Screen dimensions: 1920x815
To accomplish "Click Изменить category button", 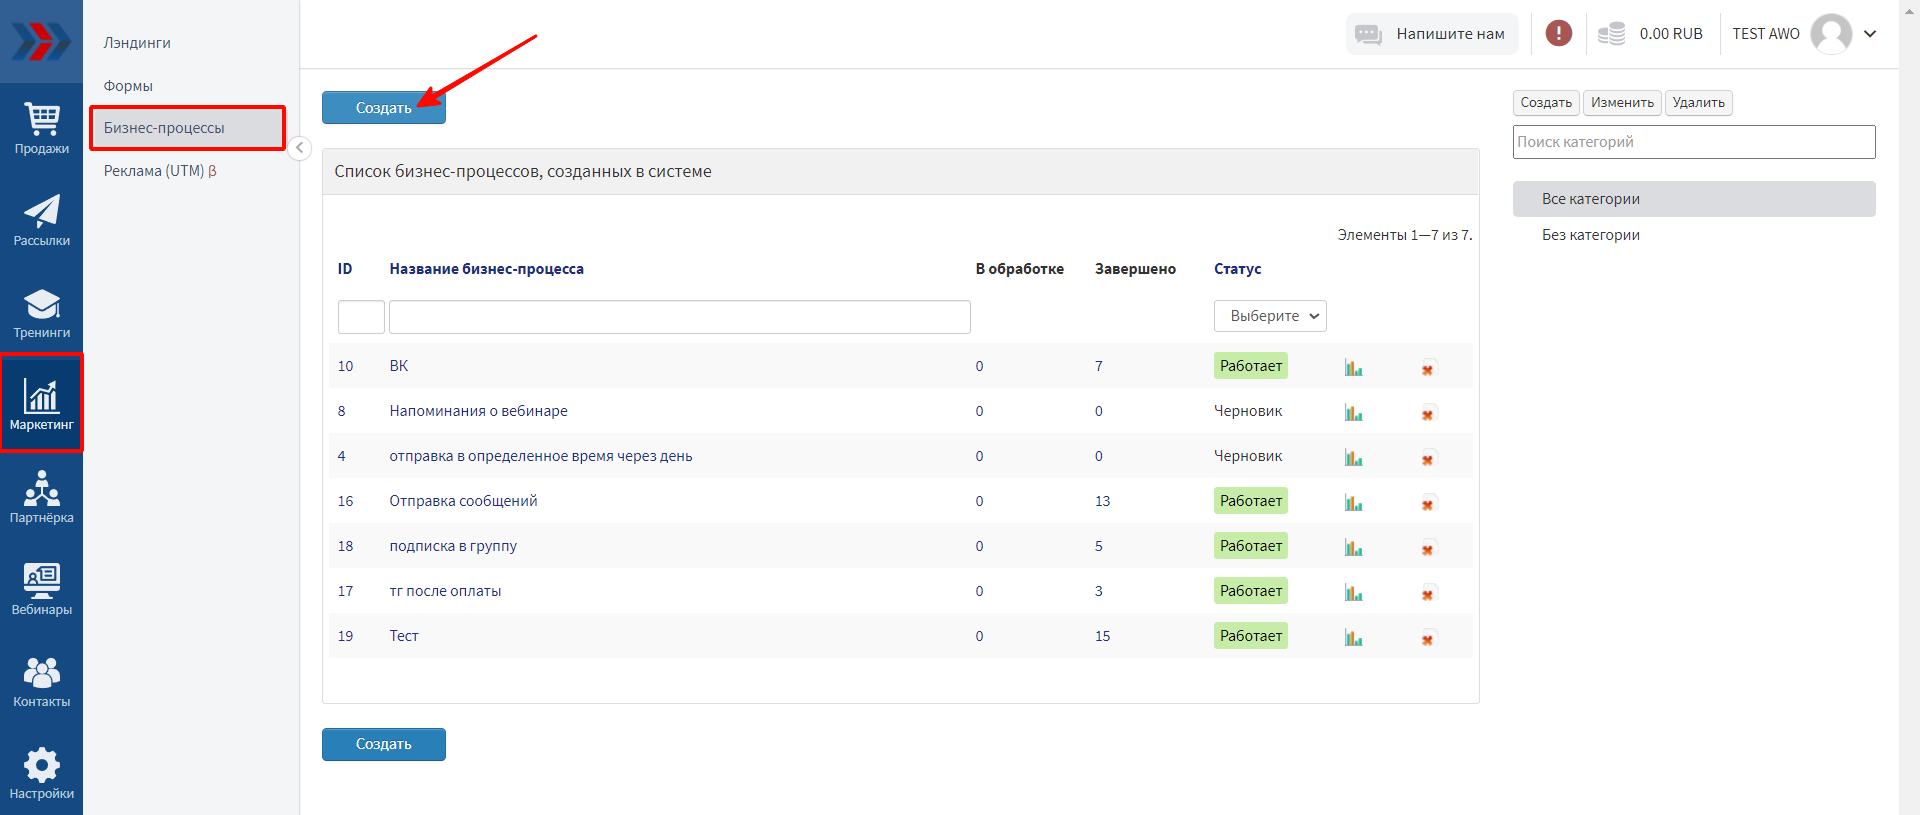I will 1622,103.
